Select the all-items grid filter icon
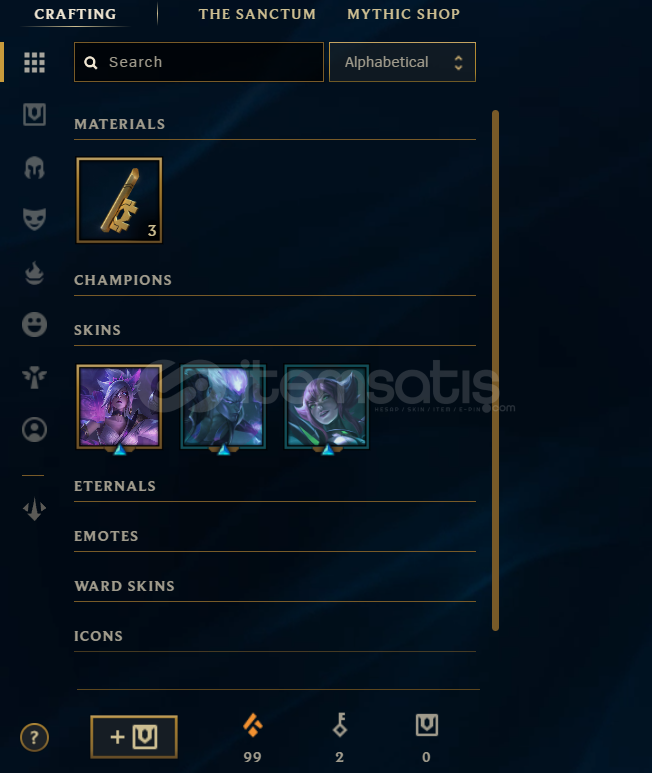The width and height of the screenshot is (652, 773). click(34, 63)
